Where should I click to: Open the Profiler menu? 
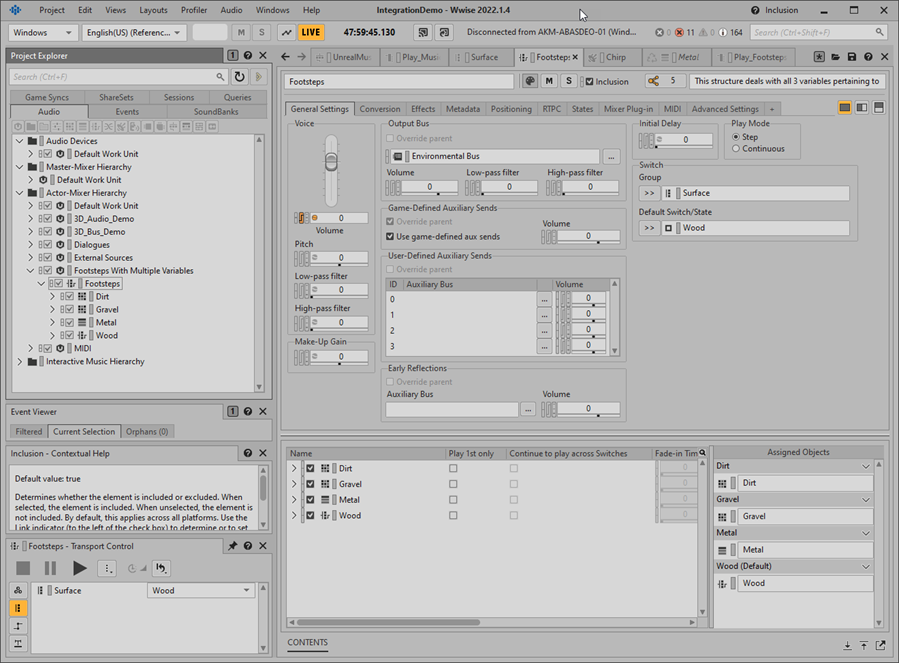click(x=194, y=10)
